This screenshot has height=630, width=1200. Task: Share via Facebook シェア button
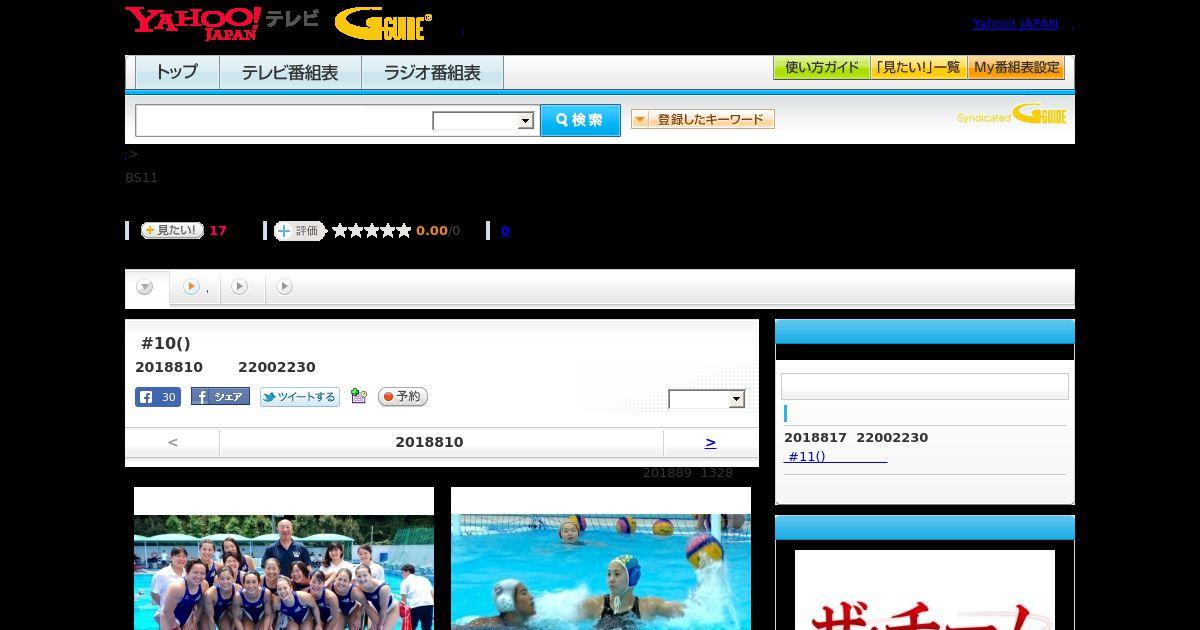point(220,397)
